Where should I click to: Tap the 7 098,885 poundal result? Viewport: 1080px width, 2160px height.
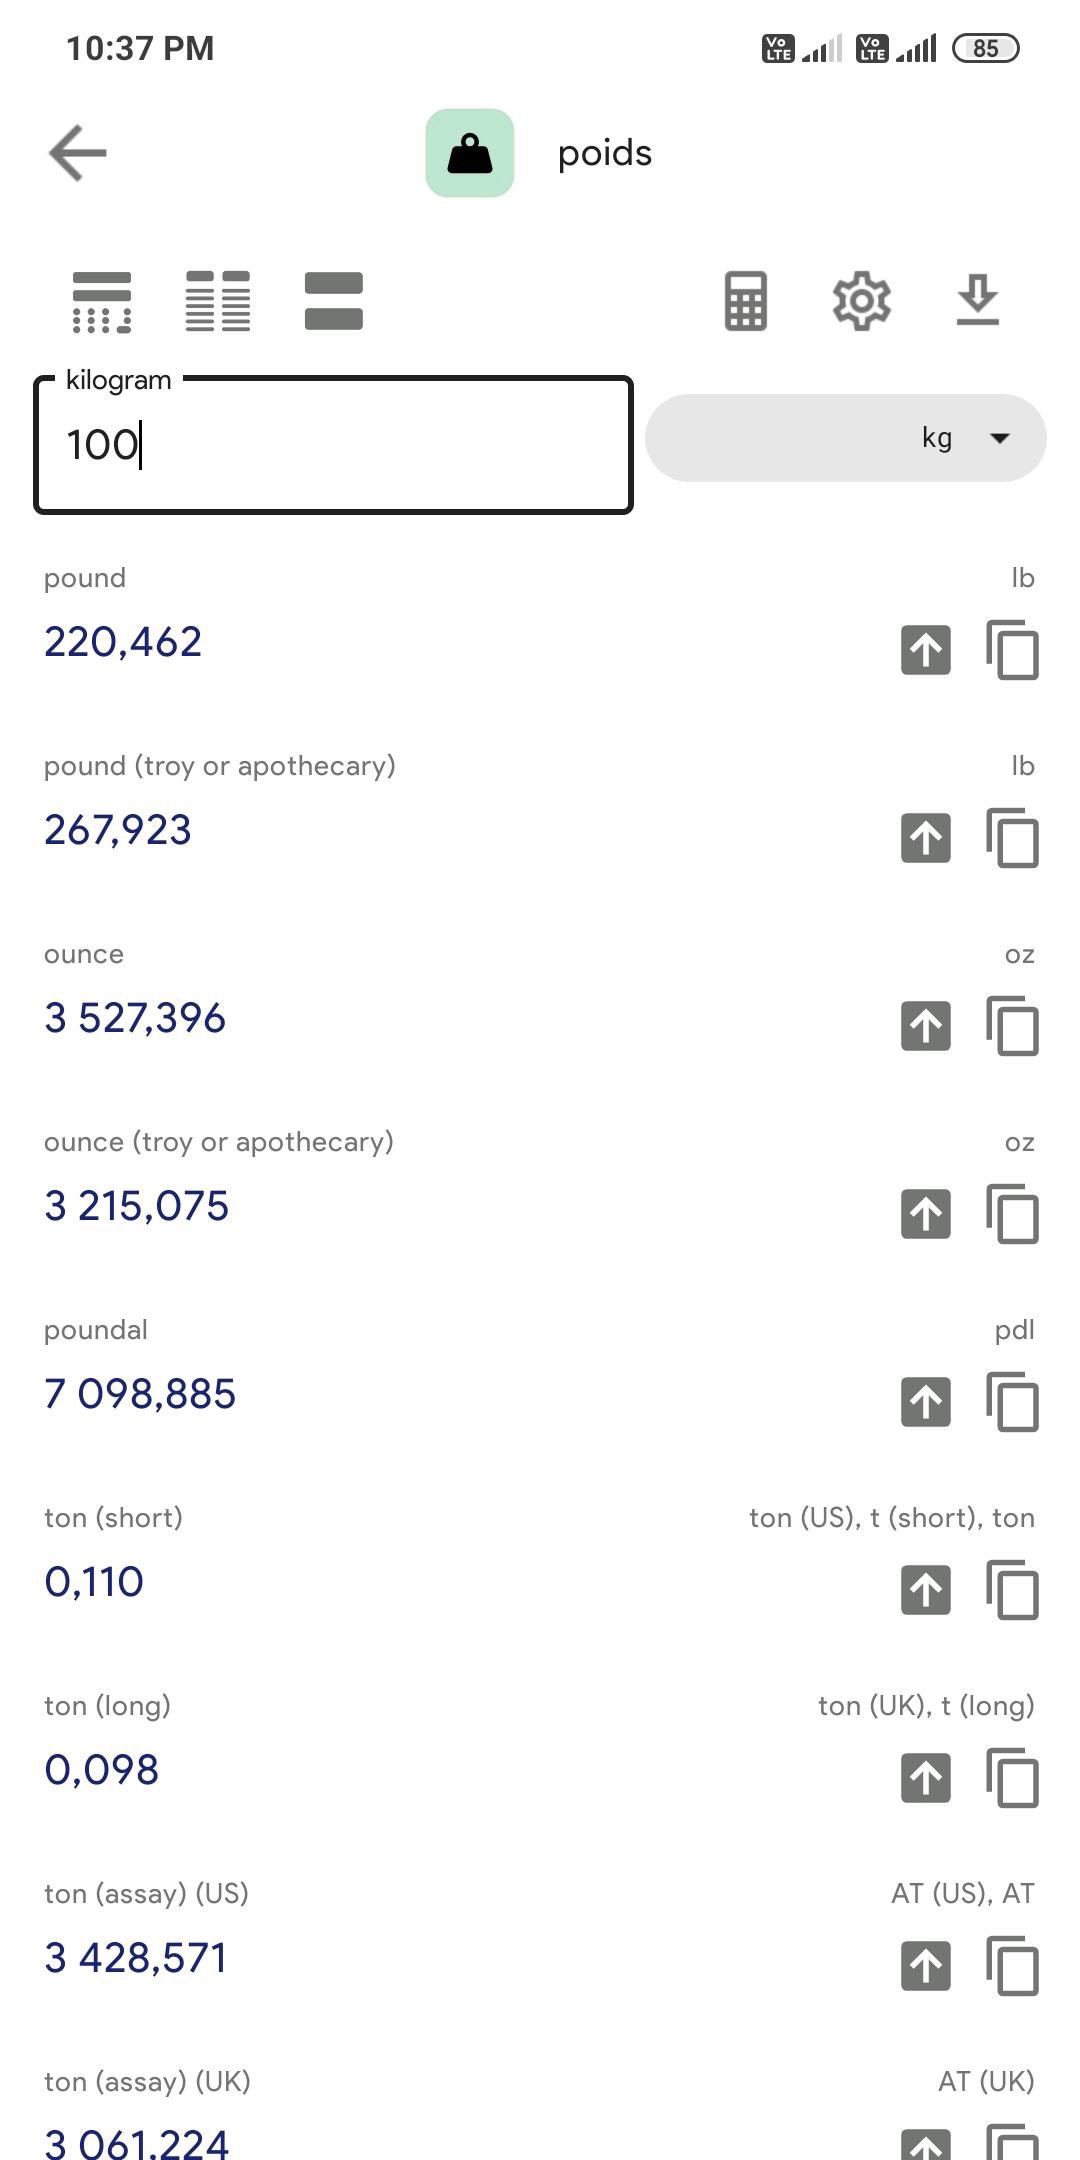140,1394
